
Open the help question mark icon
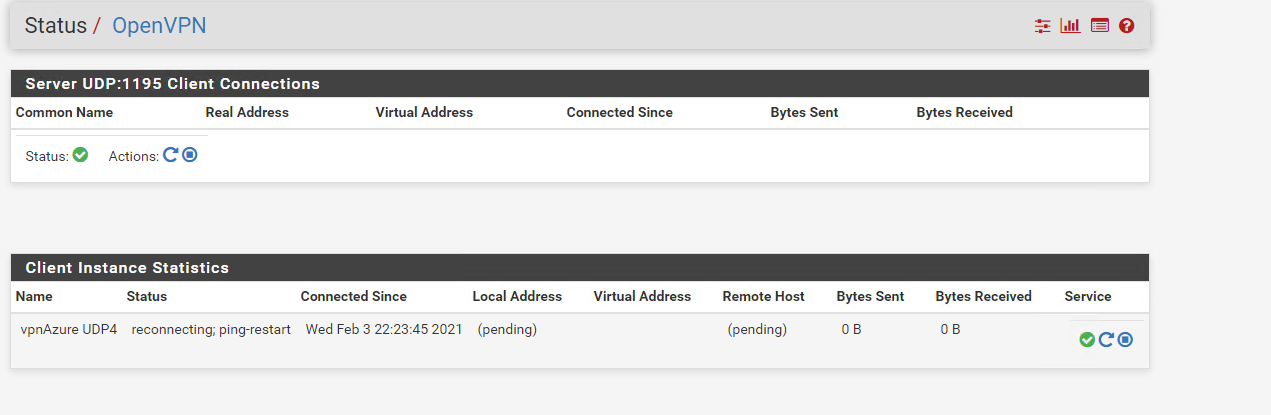[1127, 26]
